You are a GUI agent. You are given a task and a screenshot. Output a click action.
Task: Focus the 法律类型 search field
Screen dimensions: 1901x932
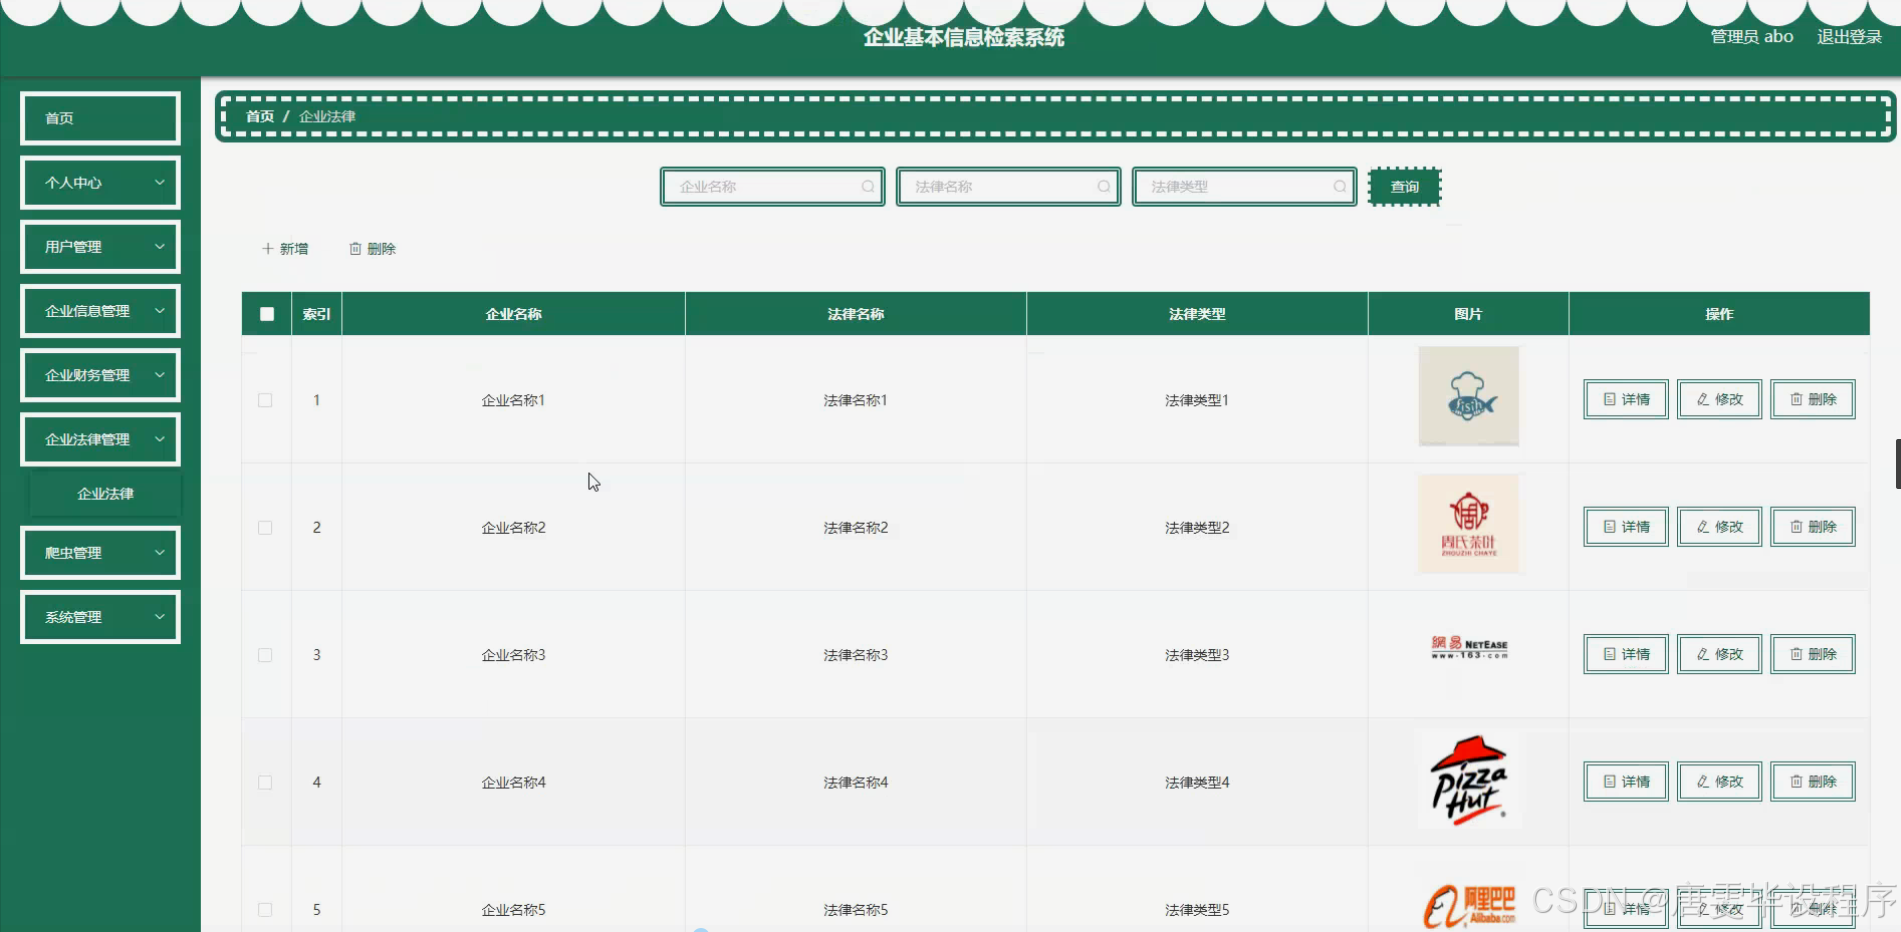click(x=1244, y=187)
